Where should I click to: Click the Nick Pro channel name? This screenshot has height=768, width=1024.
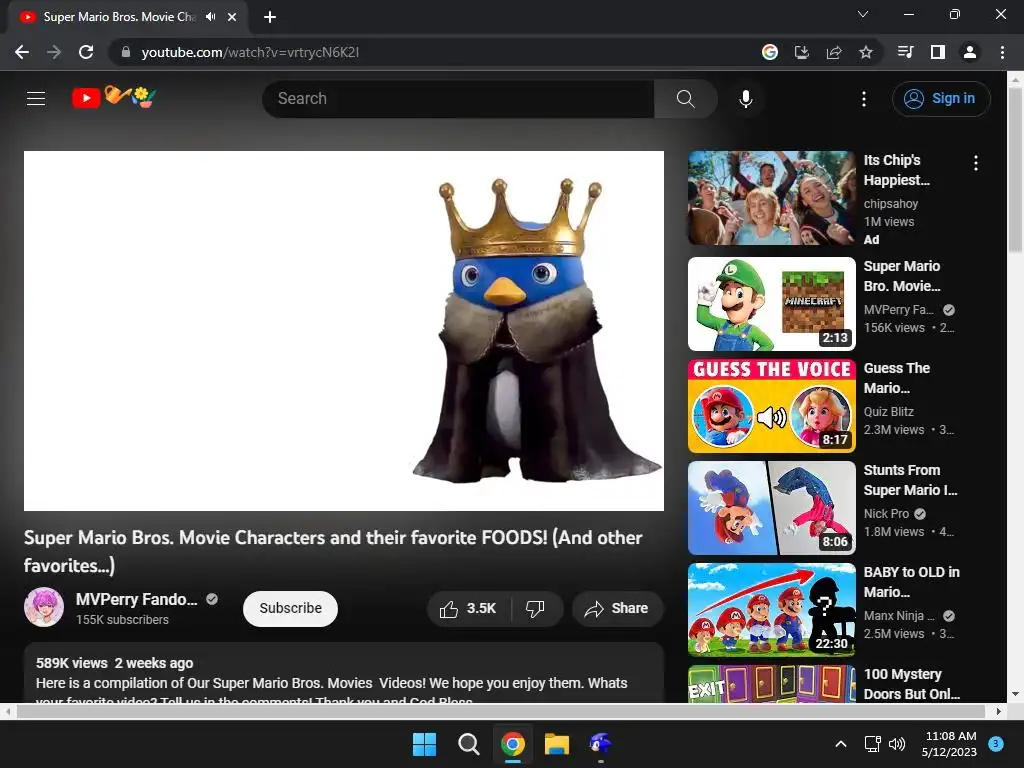tap(886, 513)
